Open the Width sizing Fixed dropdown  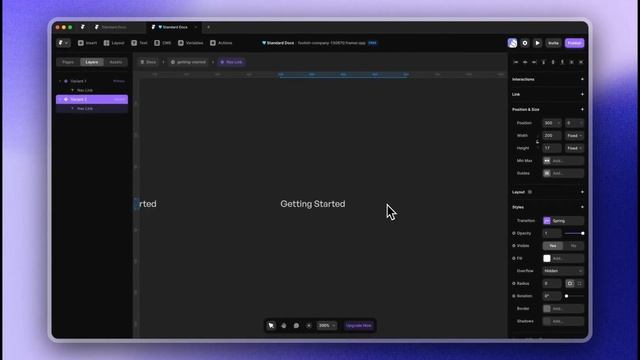pyautogui.click(x=574, y=136)
